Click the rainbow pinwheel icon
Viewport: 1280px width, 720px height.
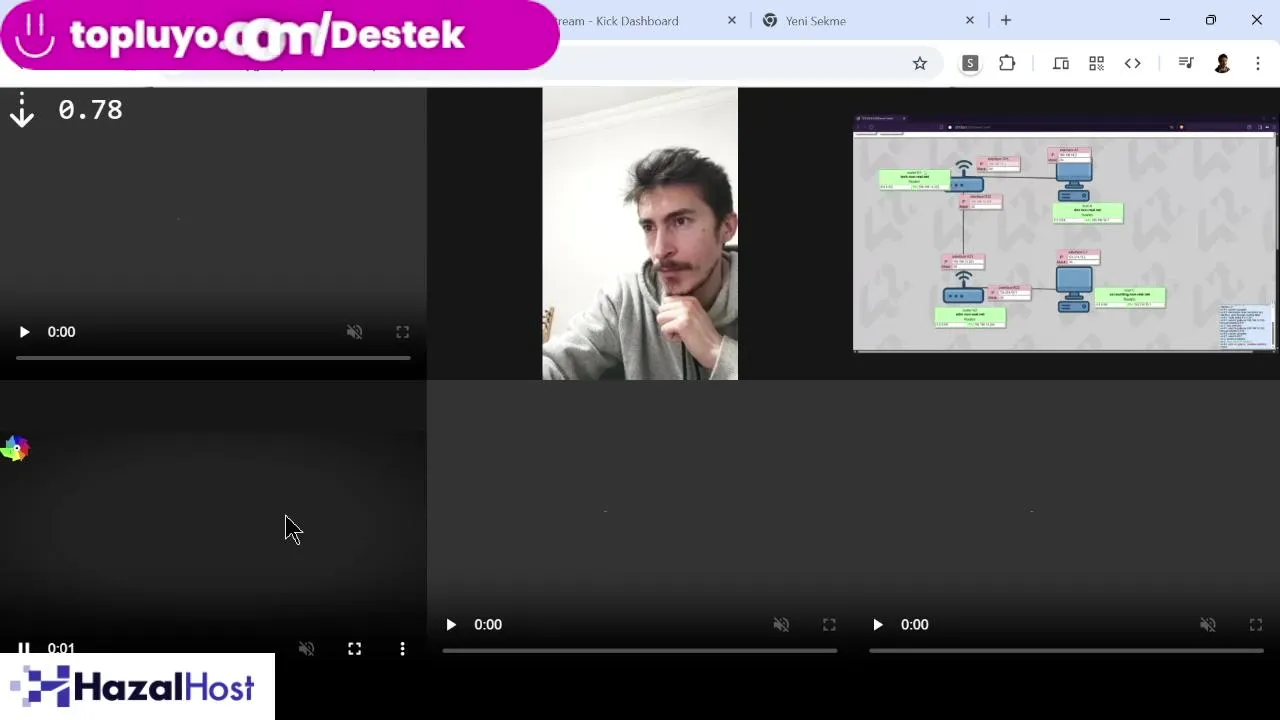(x=15, y=449)
